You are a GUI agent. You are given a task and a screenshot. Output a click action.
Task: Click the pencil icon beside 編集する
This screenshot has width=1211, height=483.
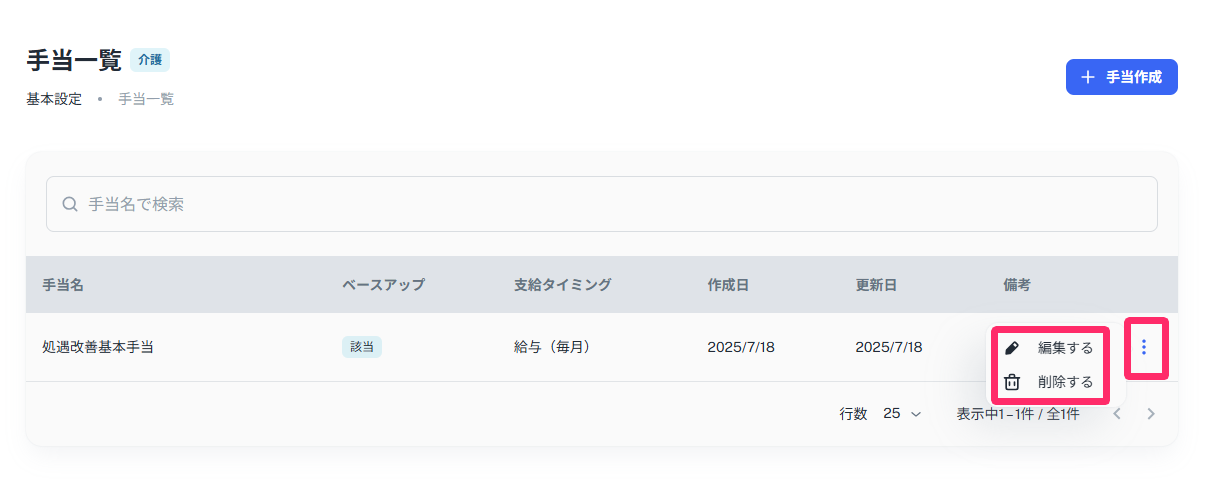coord(1012,348)
